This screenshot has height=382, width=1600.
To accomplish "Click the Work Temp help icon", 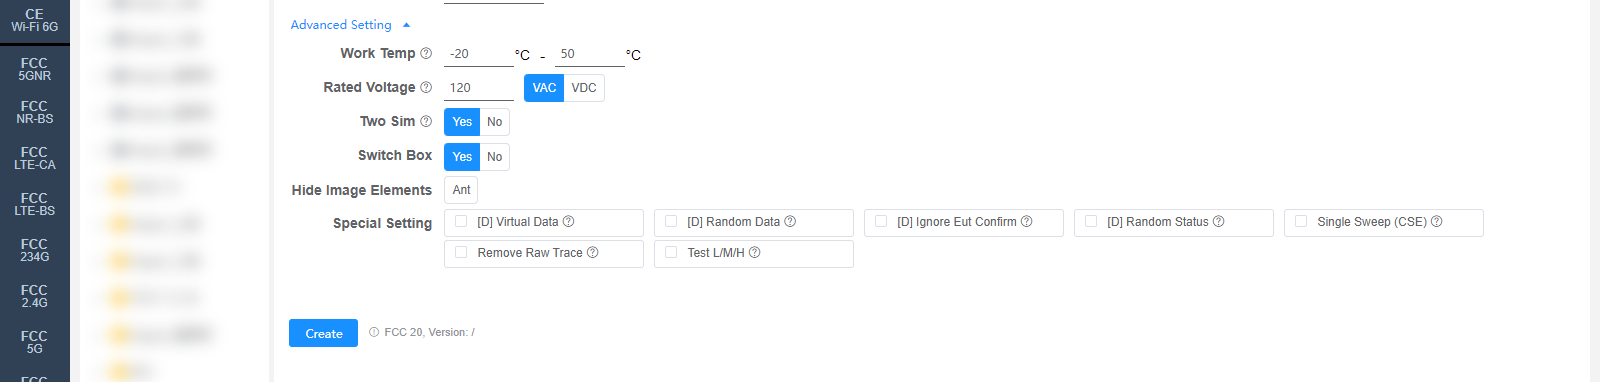I will [x=426, y=53].
